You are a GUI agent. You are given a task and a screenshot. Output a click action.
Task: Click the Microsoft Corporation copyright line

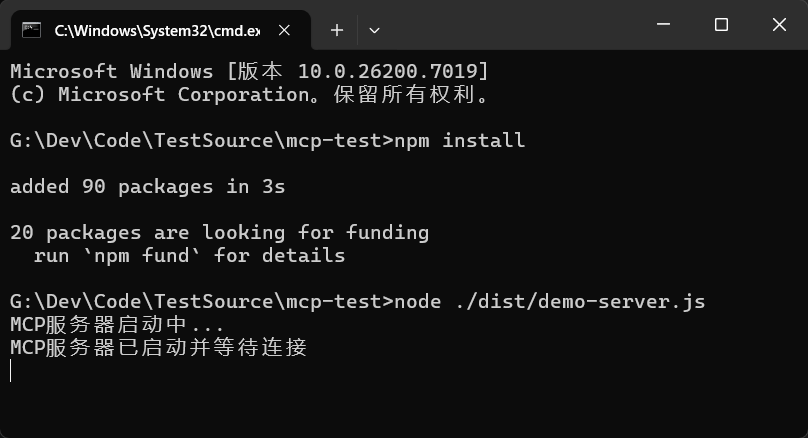tap(251, 94)
